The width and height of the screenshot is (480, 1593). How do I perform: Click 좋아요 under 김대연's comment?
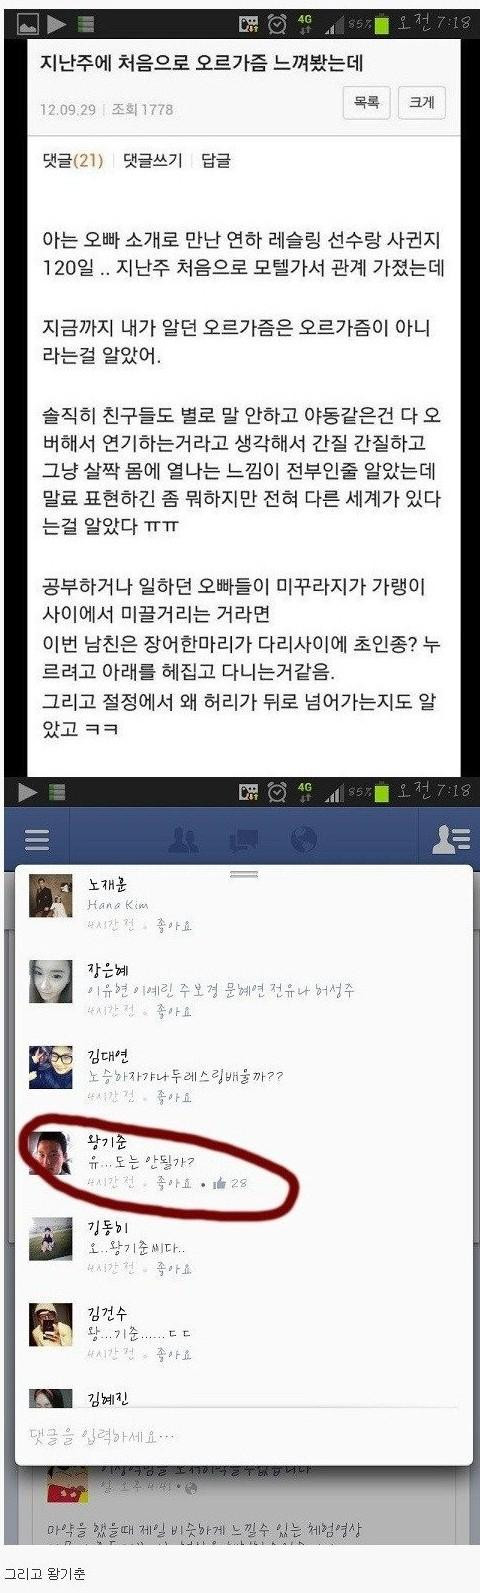pyautogui.click(x=174, y=1097)
